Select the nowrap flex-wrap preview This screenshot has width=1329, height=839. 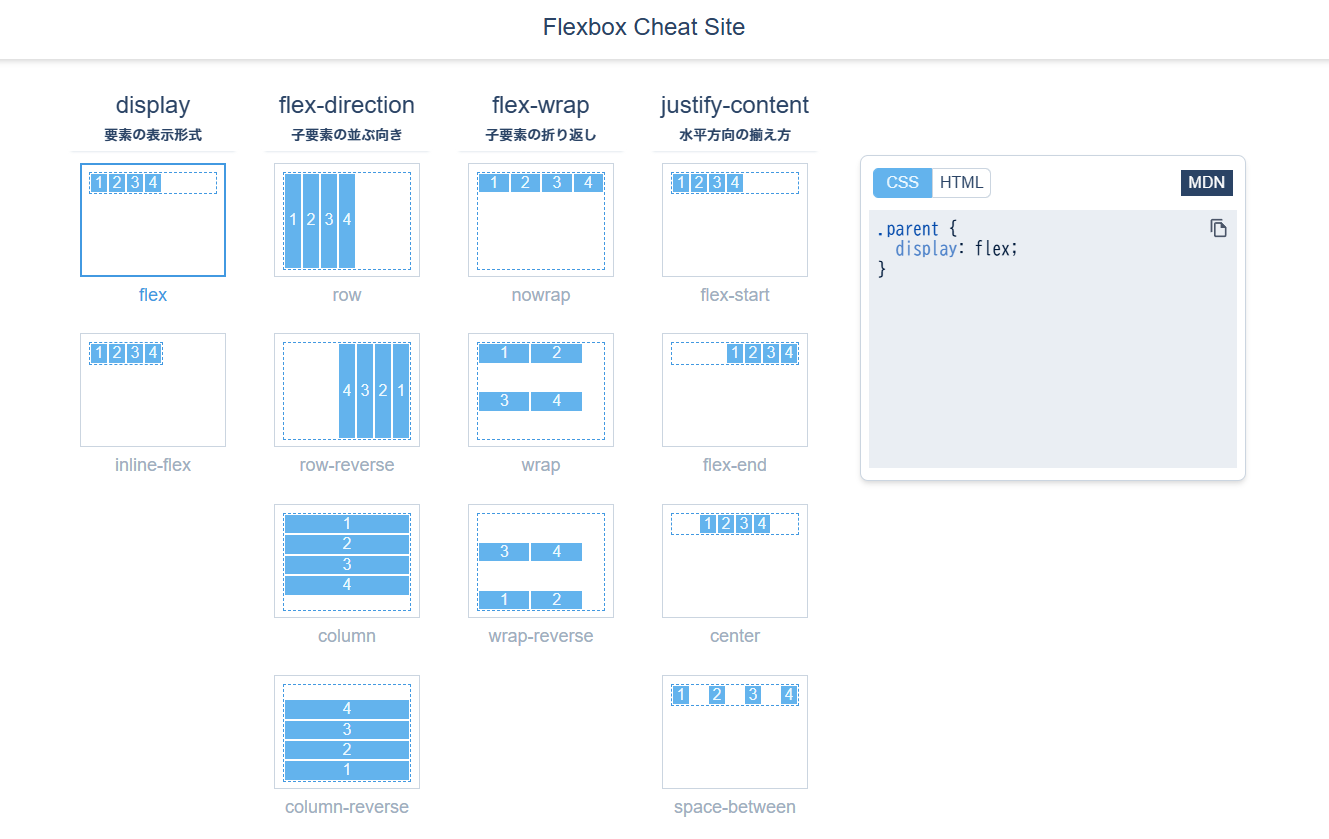541,220
